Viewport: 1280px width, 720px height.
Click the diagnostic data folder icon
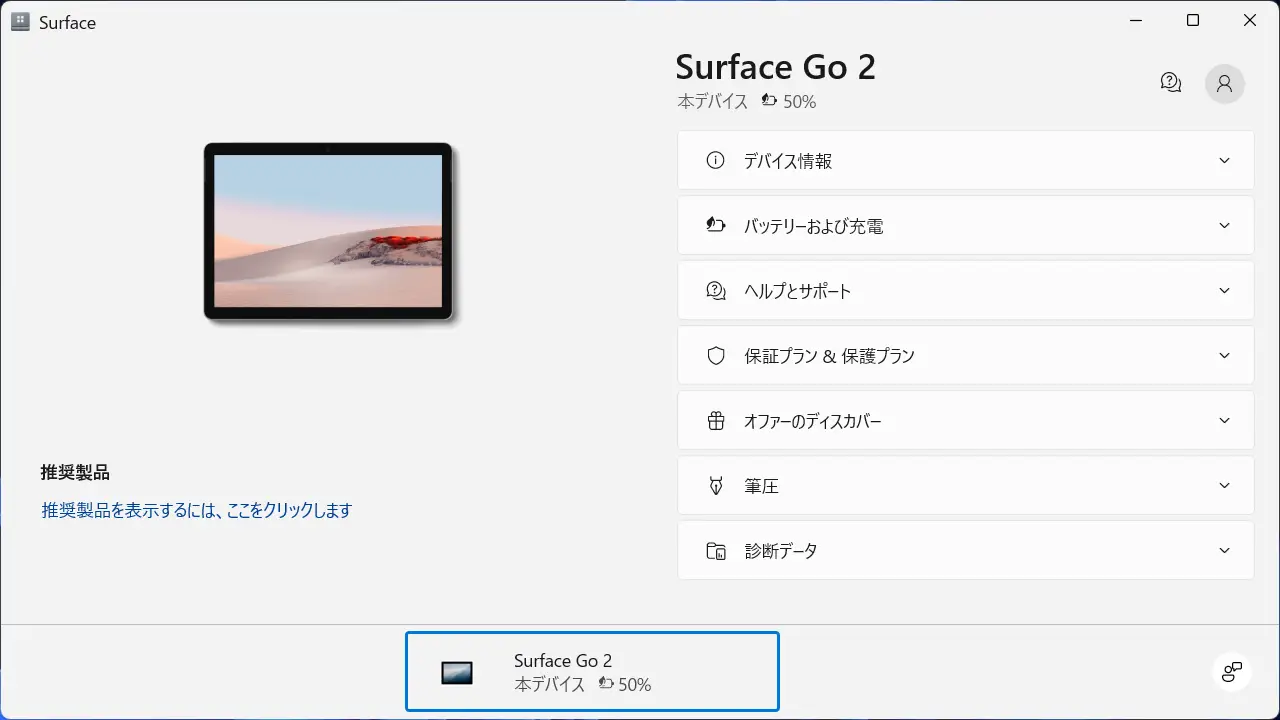[x=715, y=551]
